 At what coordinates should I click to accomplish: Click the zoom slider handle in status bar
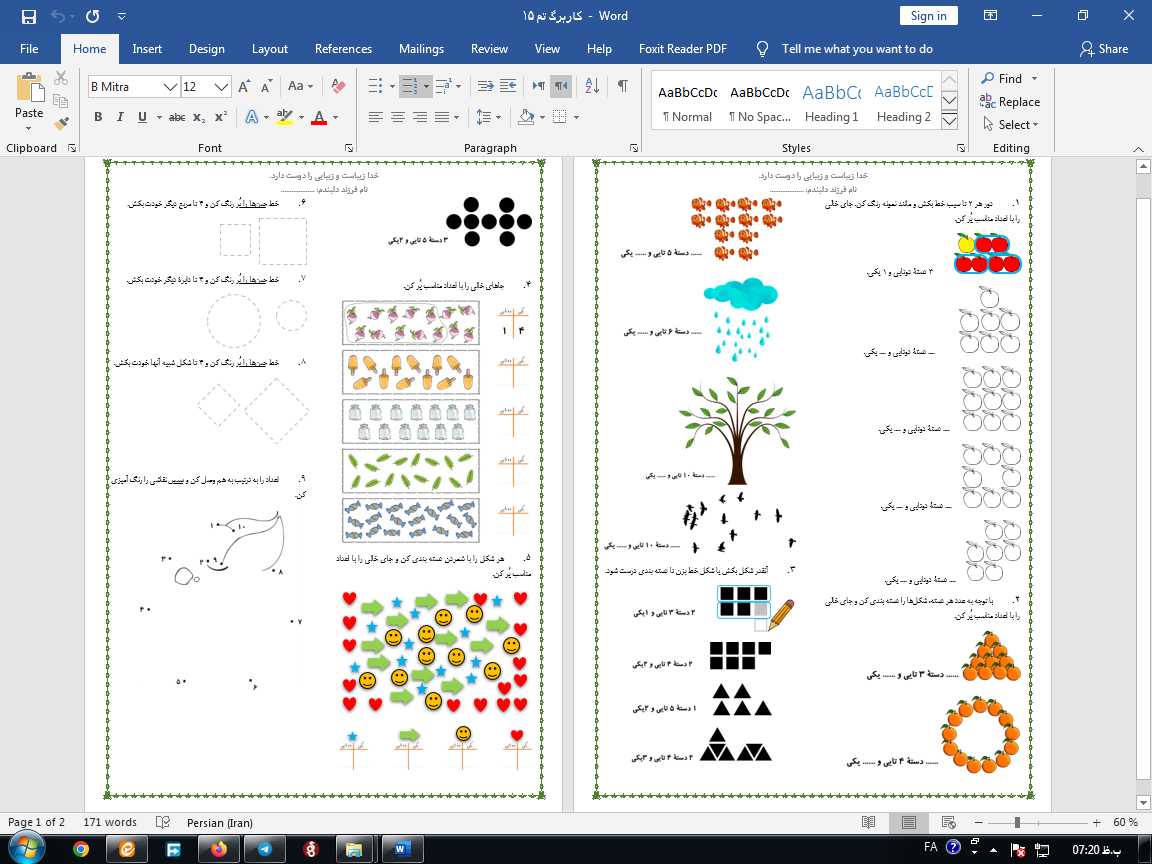pos(1017,822)
